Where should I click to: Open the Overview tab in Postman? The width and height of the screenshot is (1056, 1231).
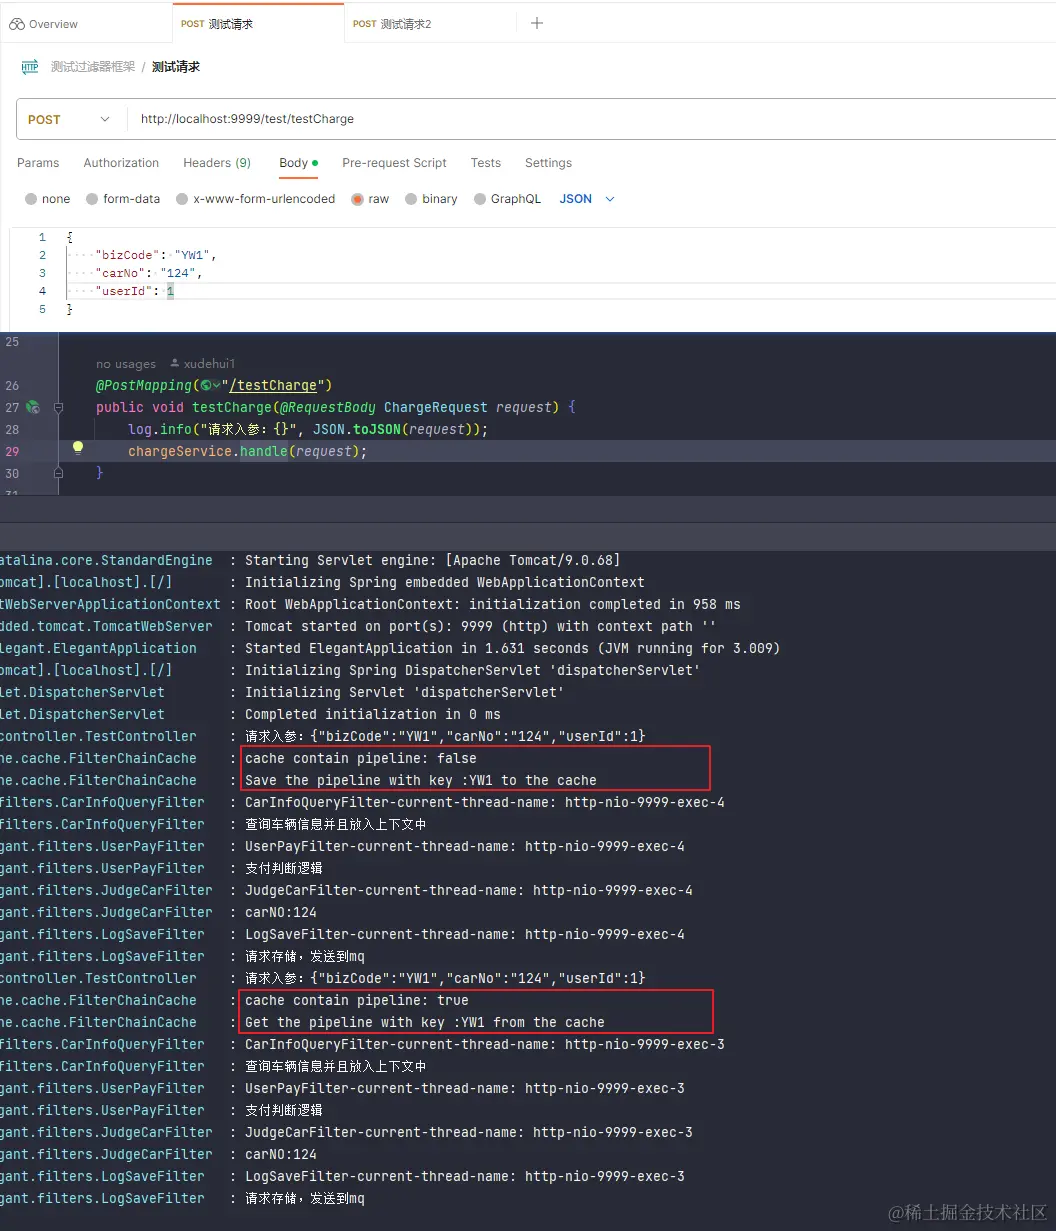43,24
